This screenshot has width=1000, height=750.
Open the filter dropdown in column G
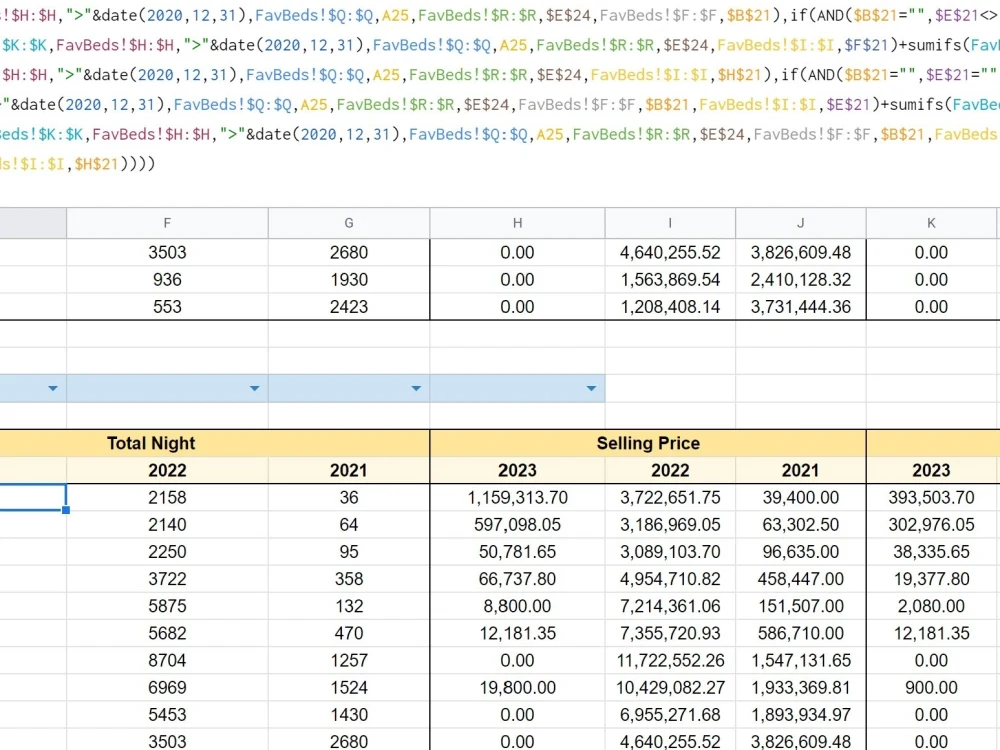pyautogui.click(x=416, y=388)
